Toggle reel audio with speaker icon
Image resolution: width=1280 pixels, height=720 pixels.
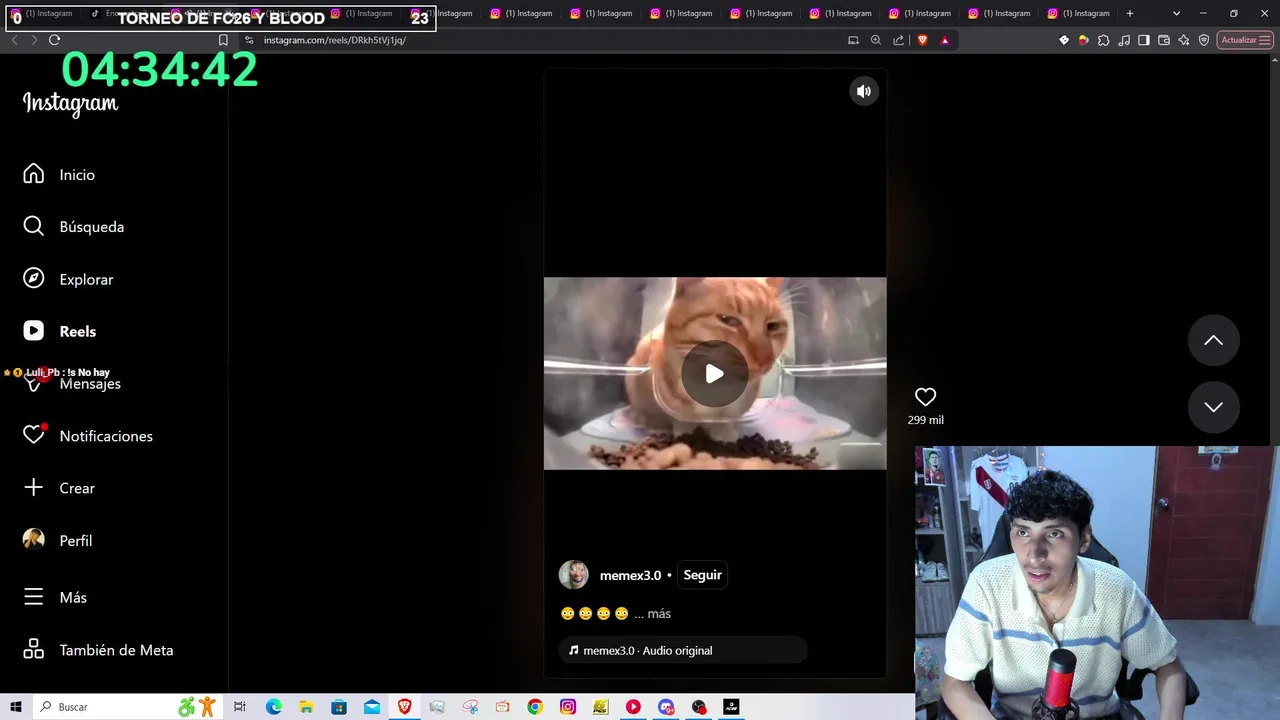(864, 91)
